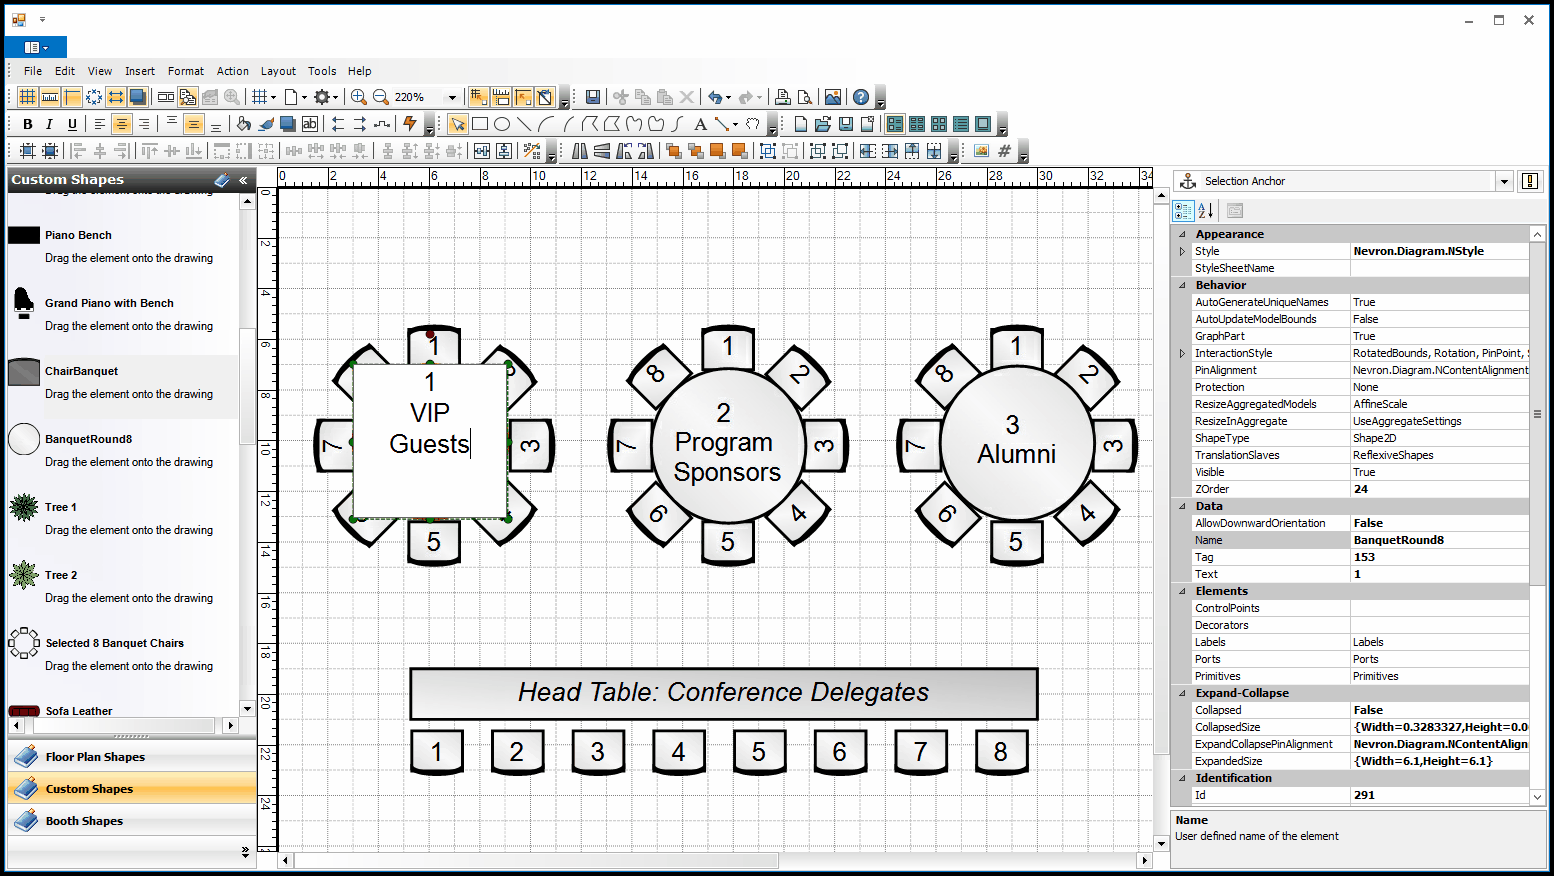1554x876 pixels.
Task: Toggle italic text formatting
Action: point(49,124)
